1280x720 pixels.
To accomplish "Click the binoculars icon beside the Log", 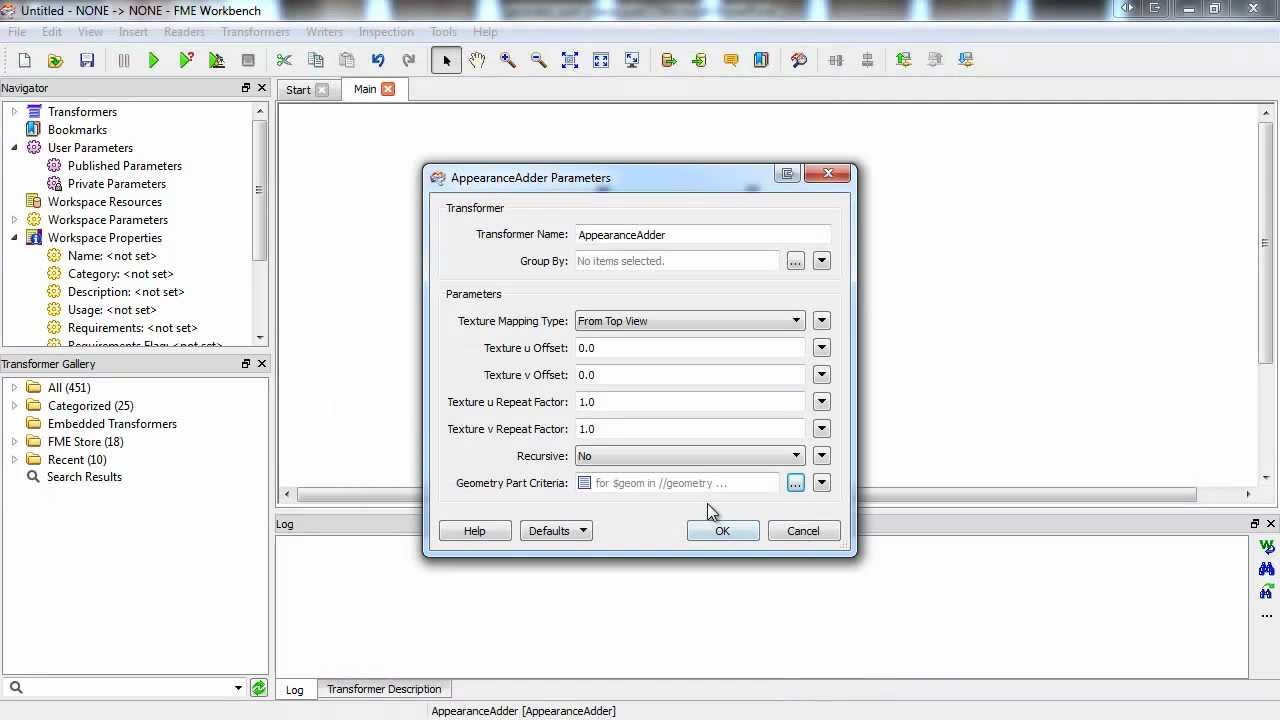I will (1266, 569).
